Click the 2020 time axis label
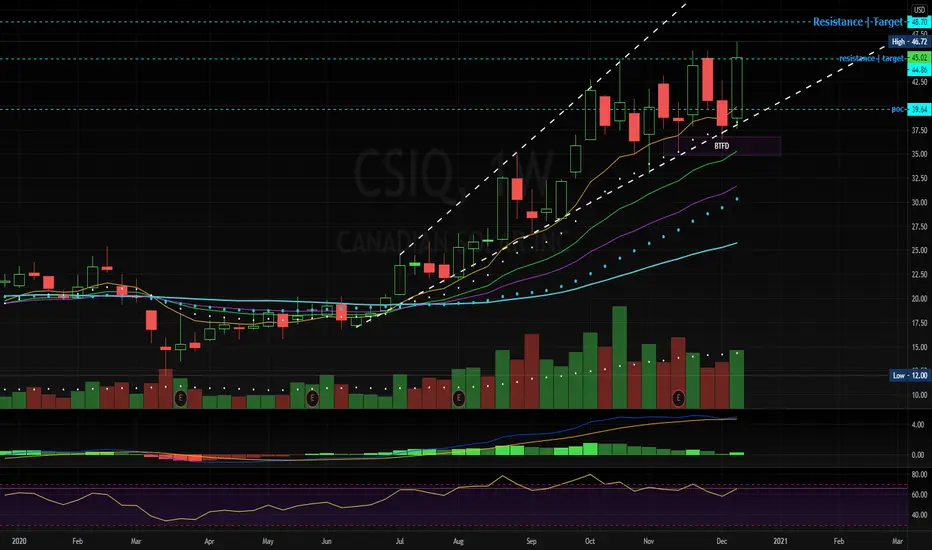The image size is (932, 550). 19,541
